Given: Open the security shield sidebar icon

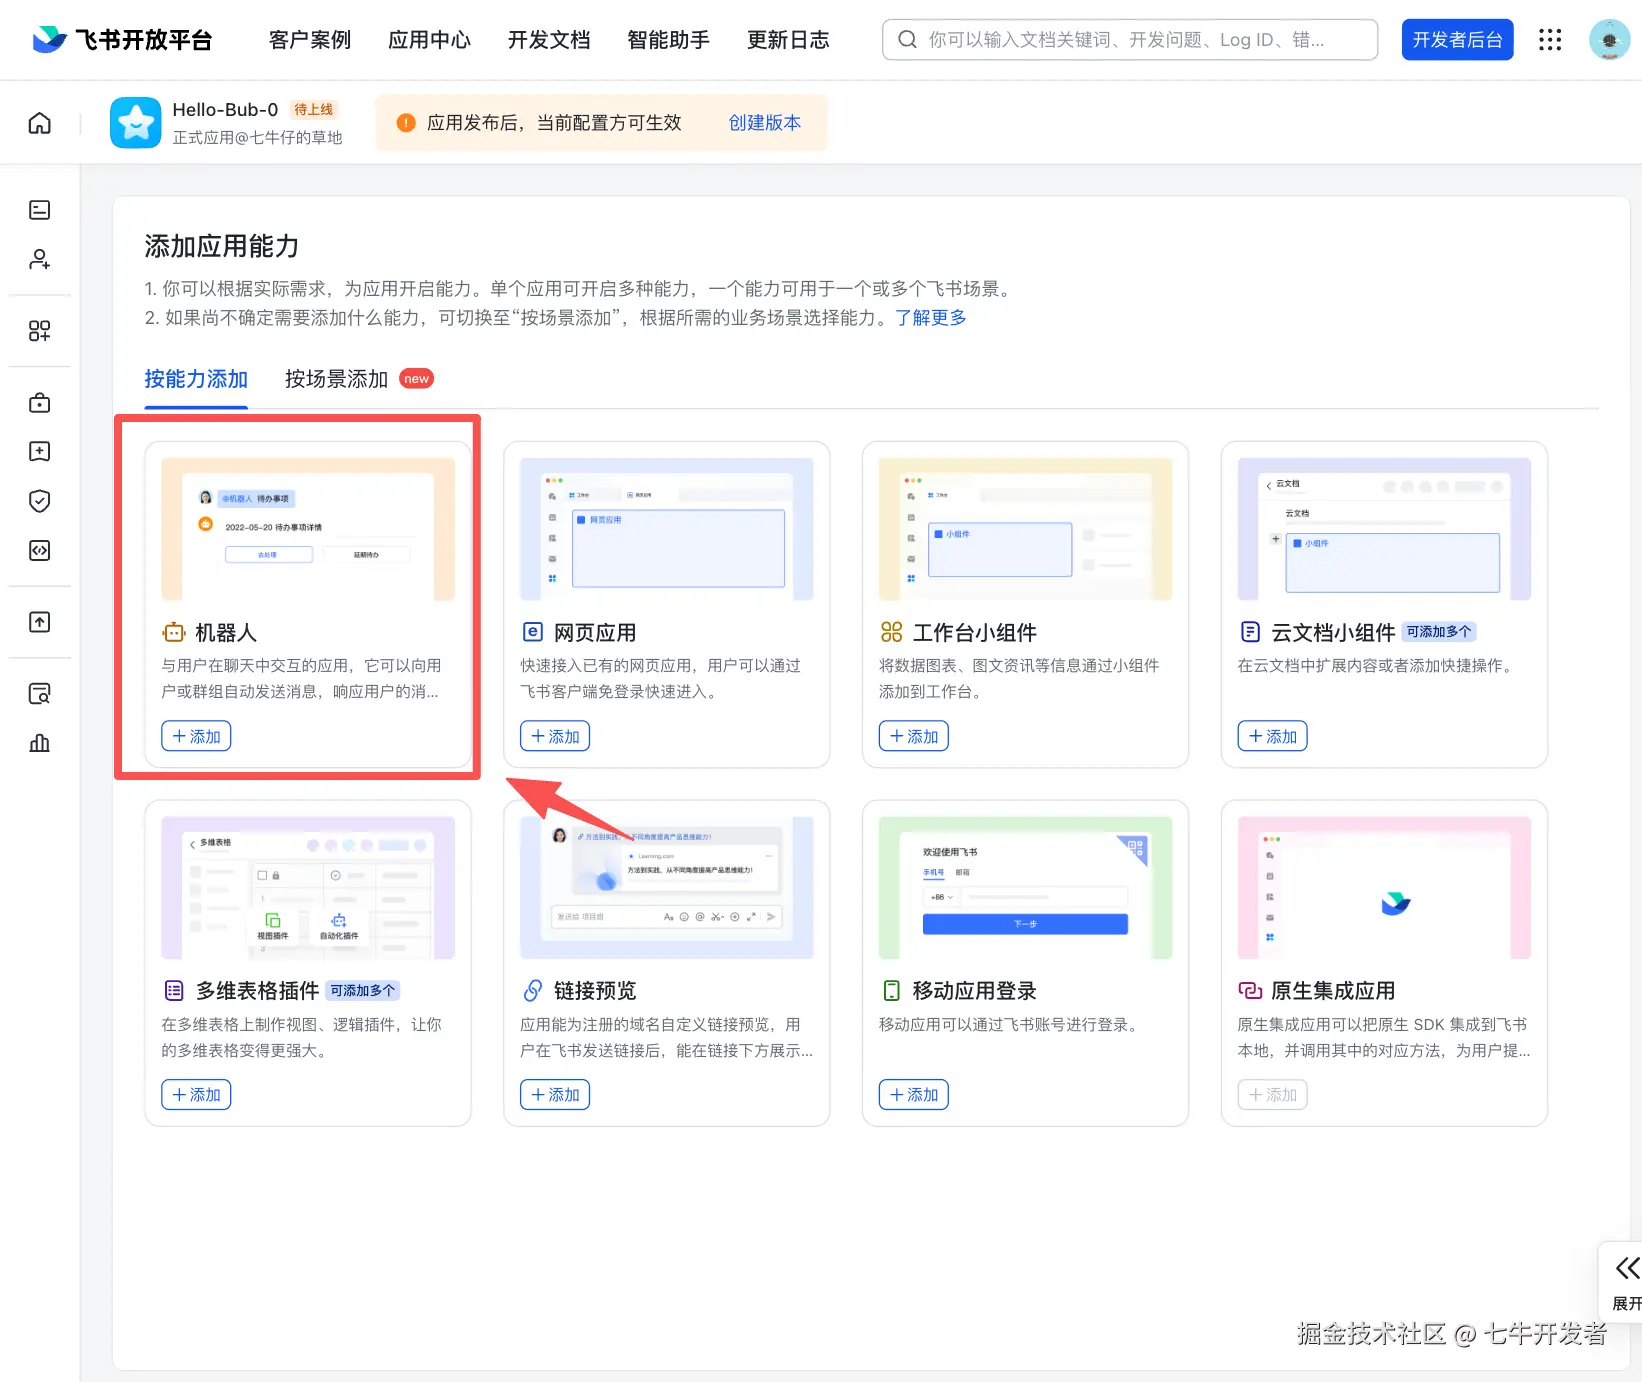Looking at the screenshot, I should (x=39, y=500).
